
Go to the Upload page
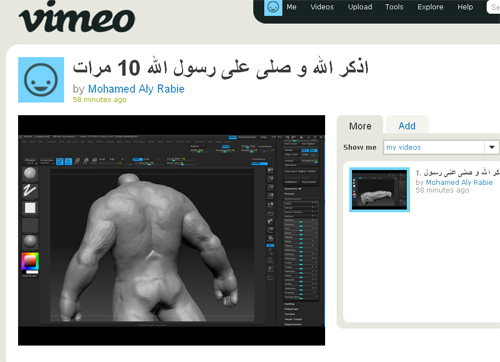point(360,7)
